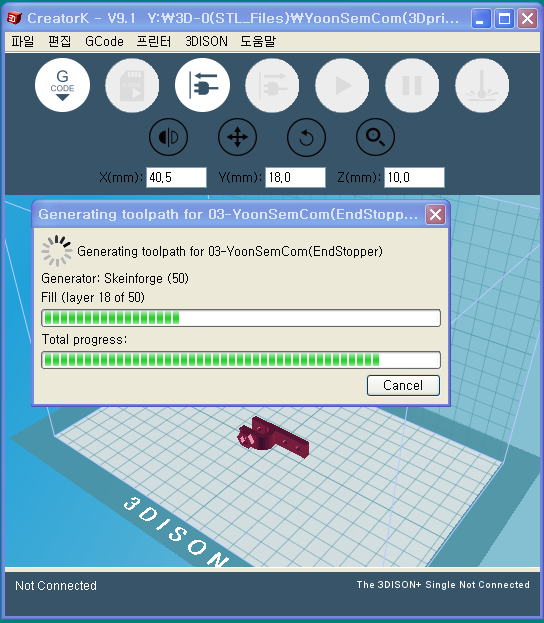The image size is (544, 623).
Task: Click the Not Connected status text
Action: pyautogui.click(x=56, y=586)
